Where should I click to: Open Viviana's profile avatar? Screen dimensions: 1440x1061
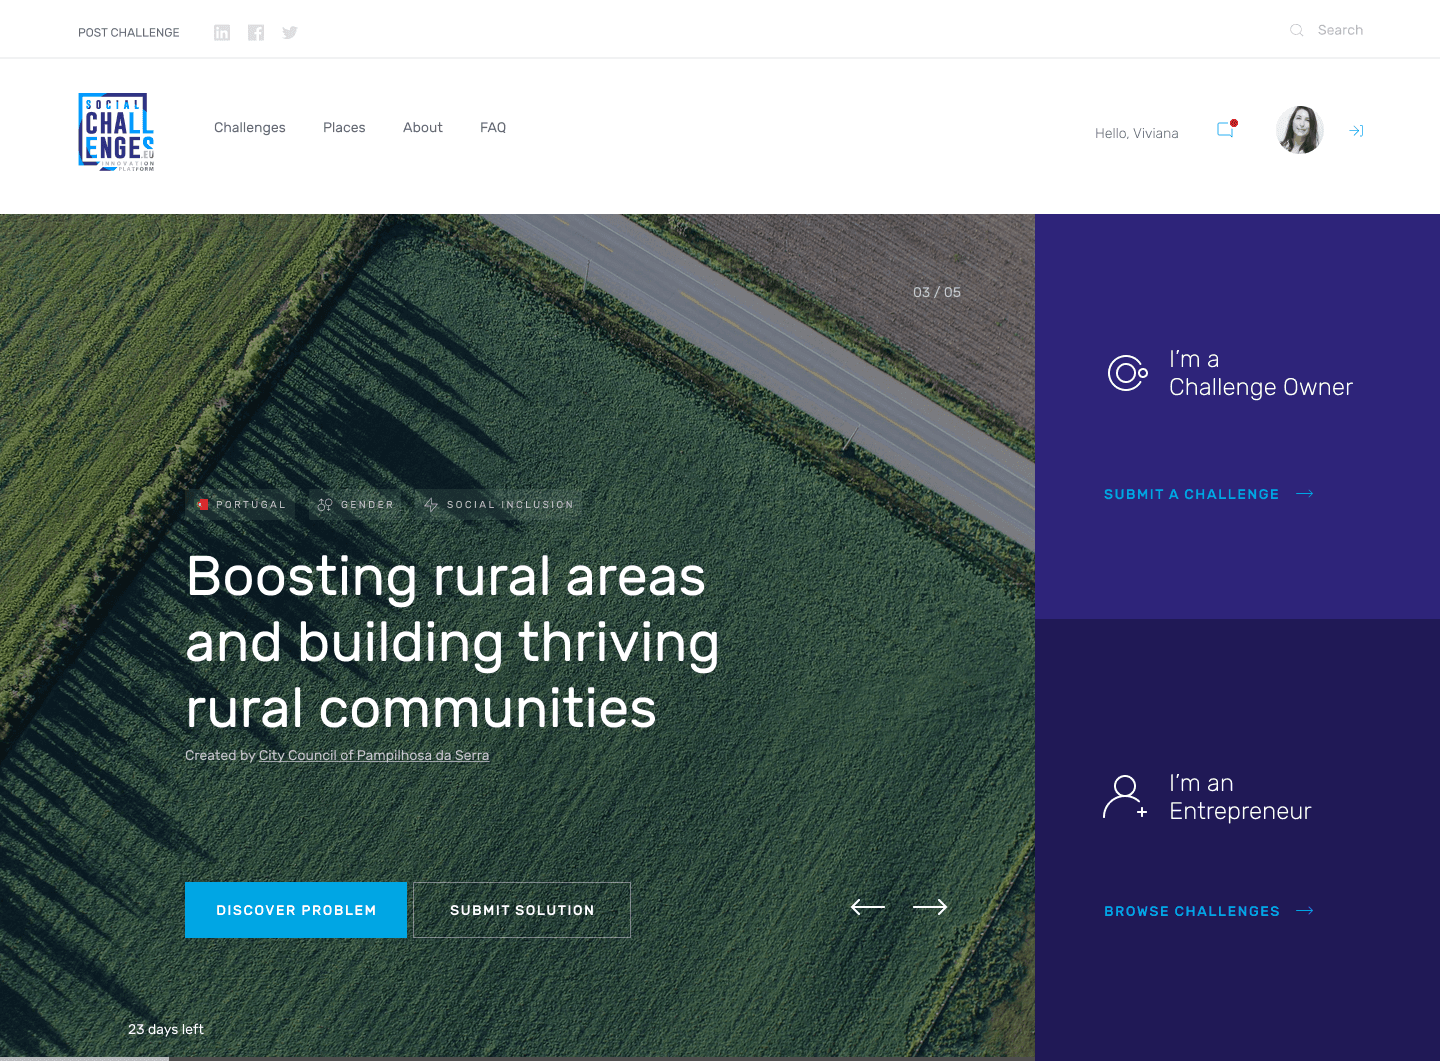(1299, 130)
